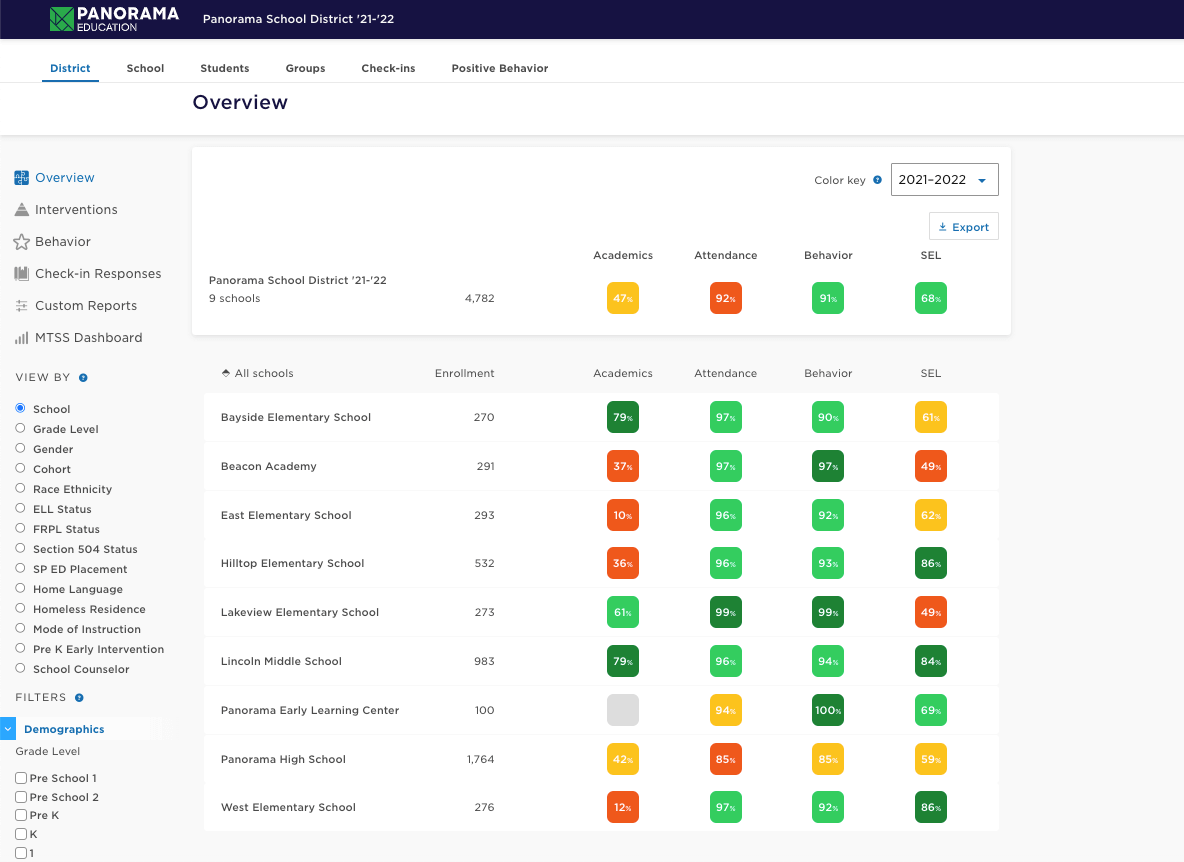Open the Students tab
This screenshot has height=862, width=1184.
pos(224,68)
